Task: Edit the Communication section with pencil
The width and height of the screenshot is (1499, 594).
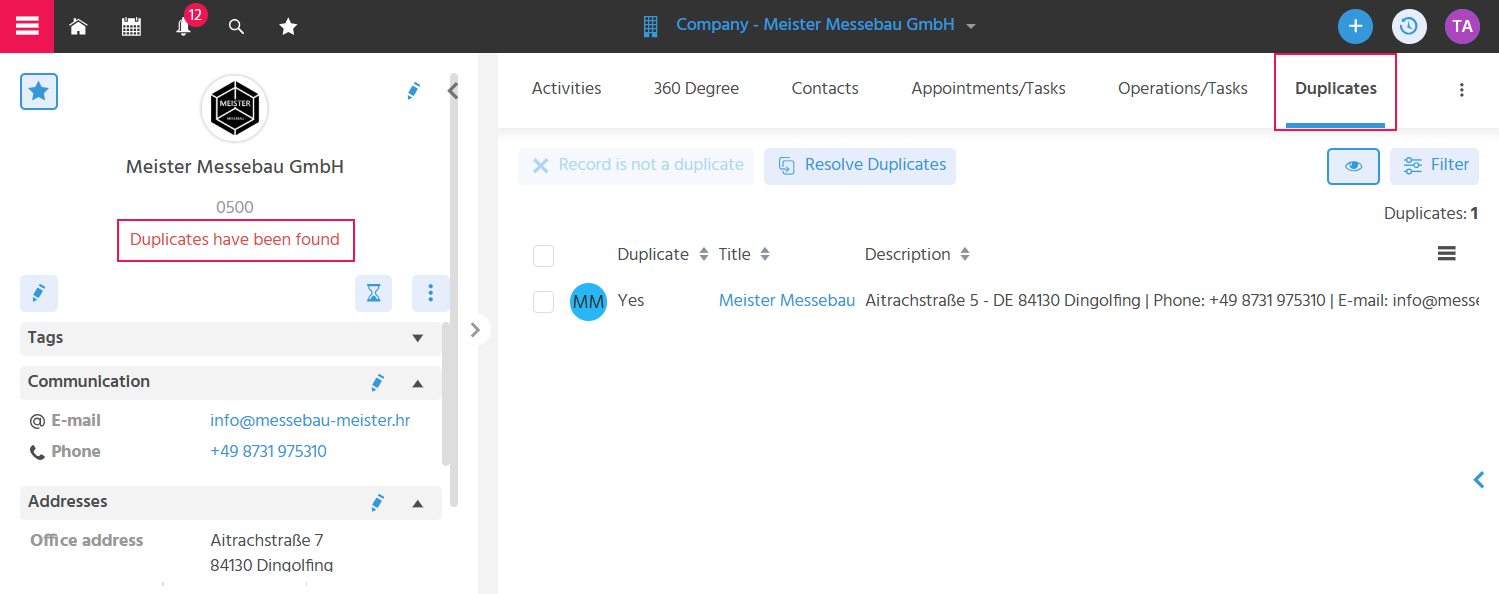Action: (377, 382)
